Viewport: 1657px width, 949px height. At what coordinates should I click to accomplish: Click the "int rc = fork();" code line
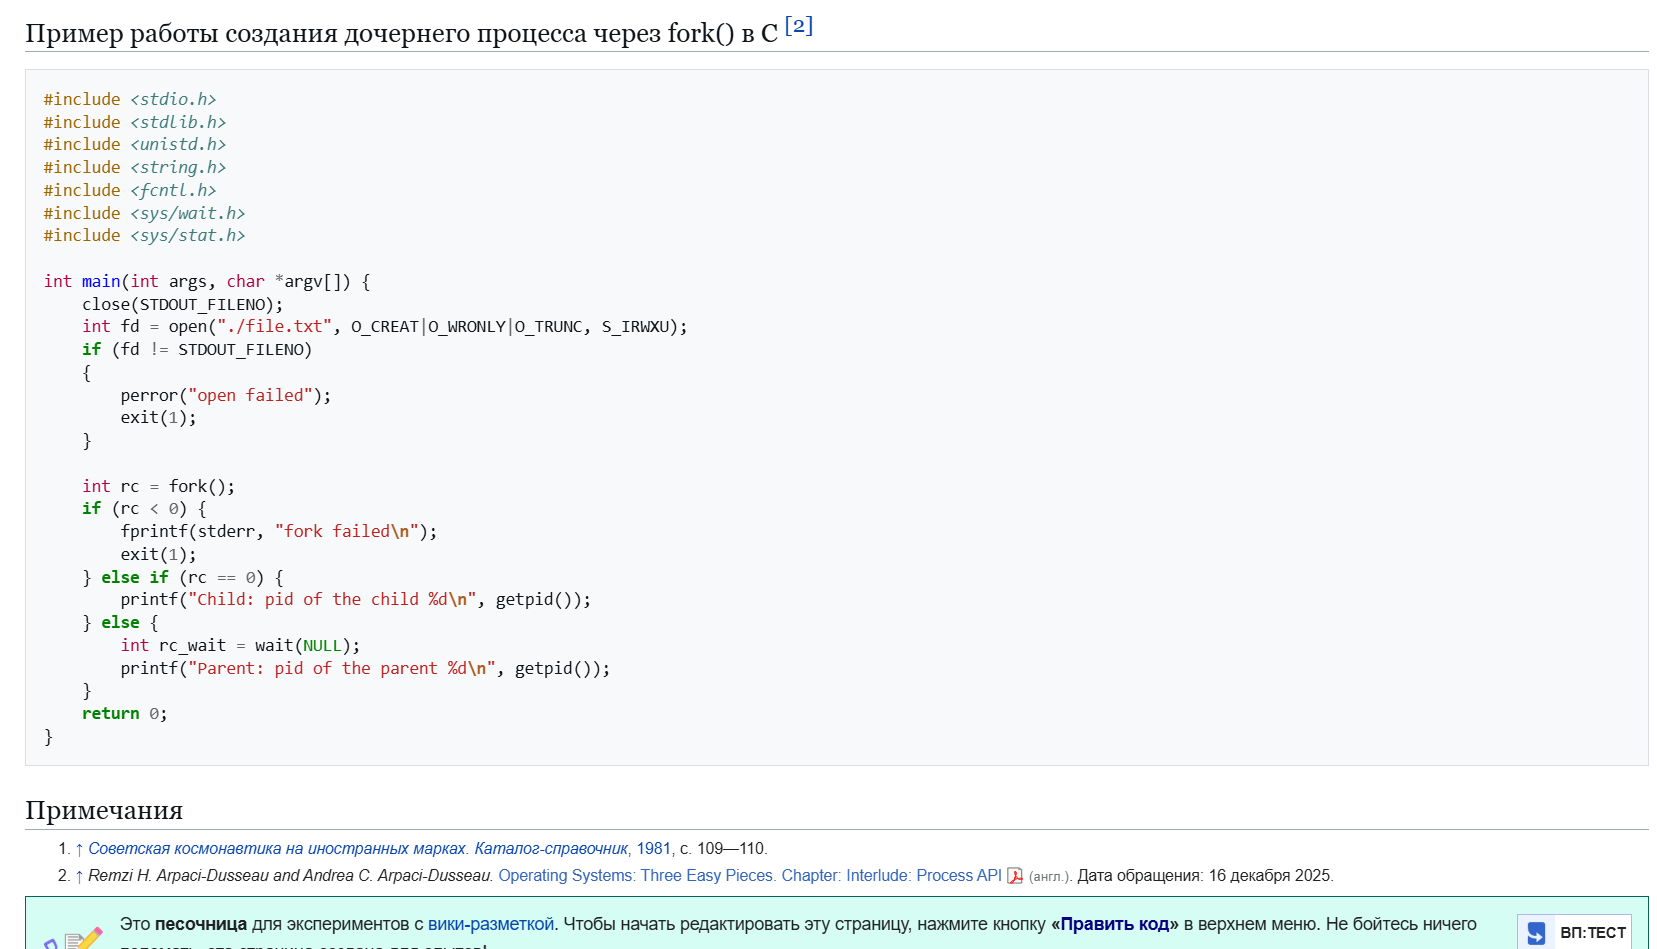tap(158, 486)
